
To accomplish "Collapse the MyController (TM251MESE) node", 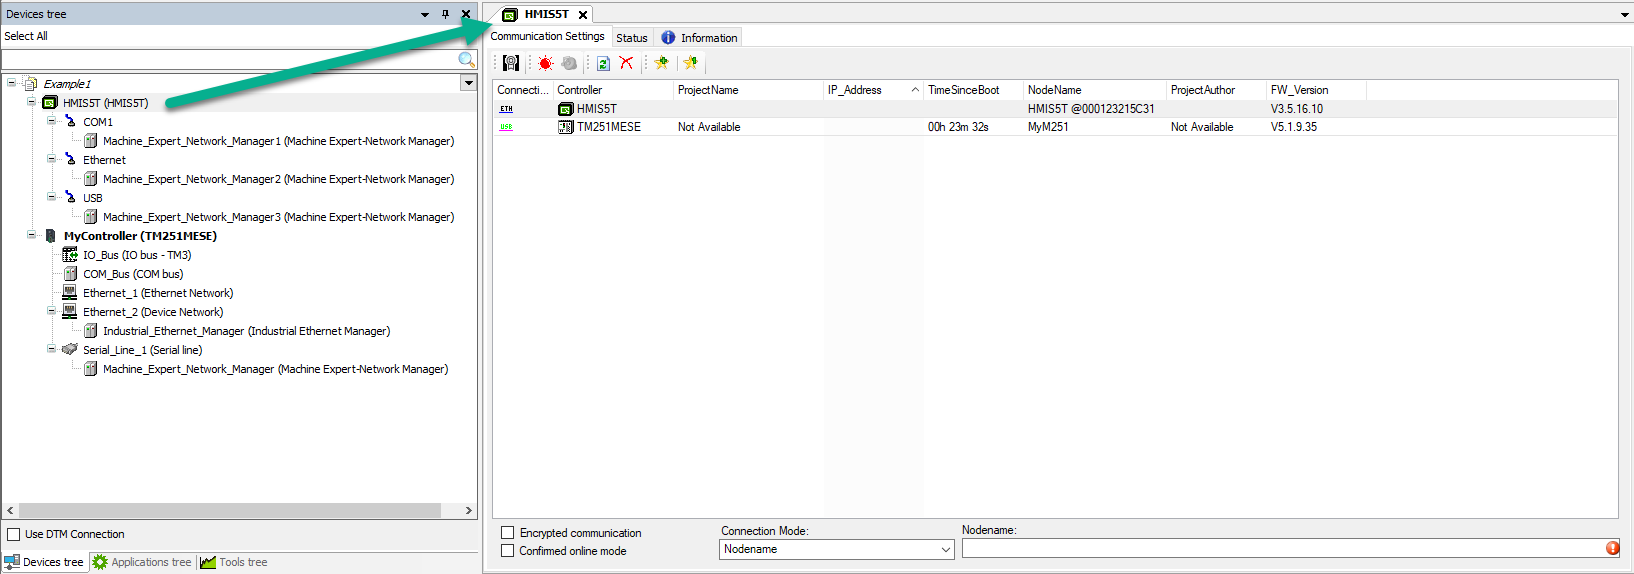I will click(x=31, y=235).
